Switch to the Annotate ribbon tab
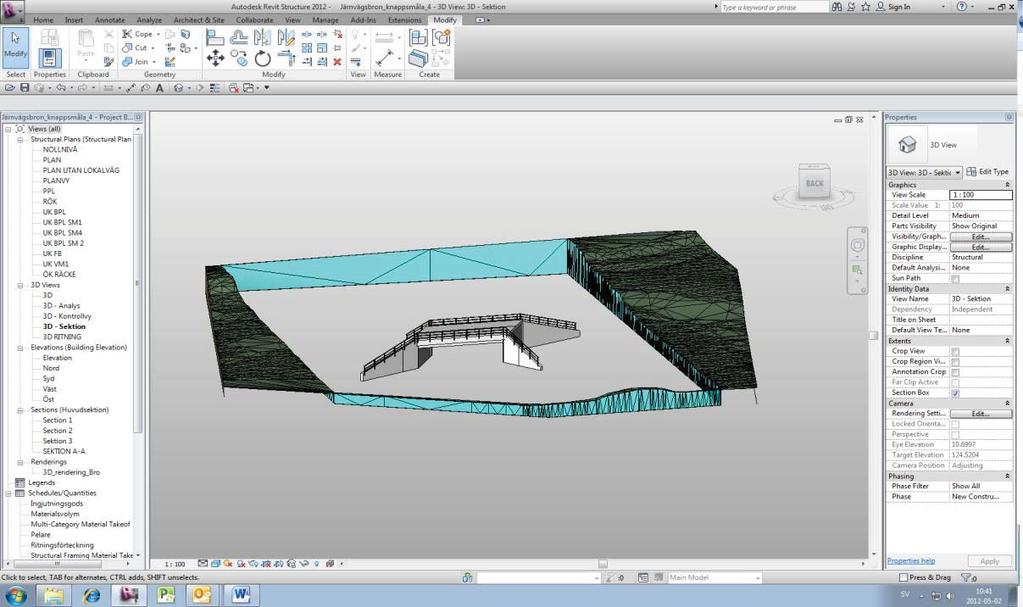Screen dimensions: 1023x607 click(110, 20)
